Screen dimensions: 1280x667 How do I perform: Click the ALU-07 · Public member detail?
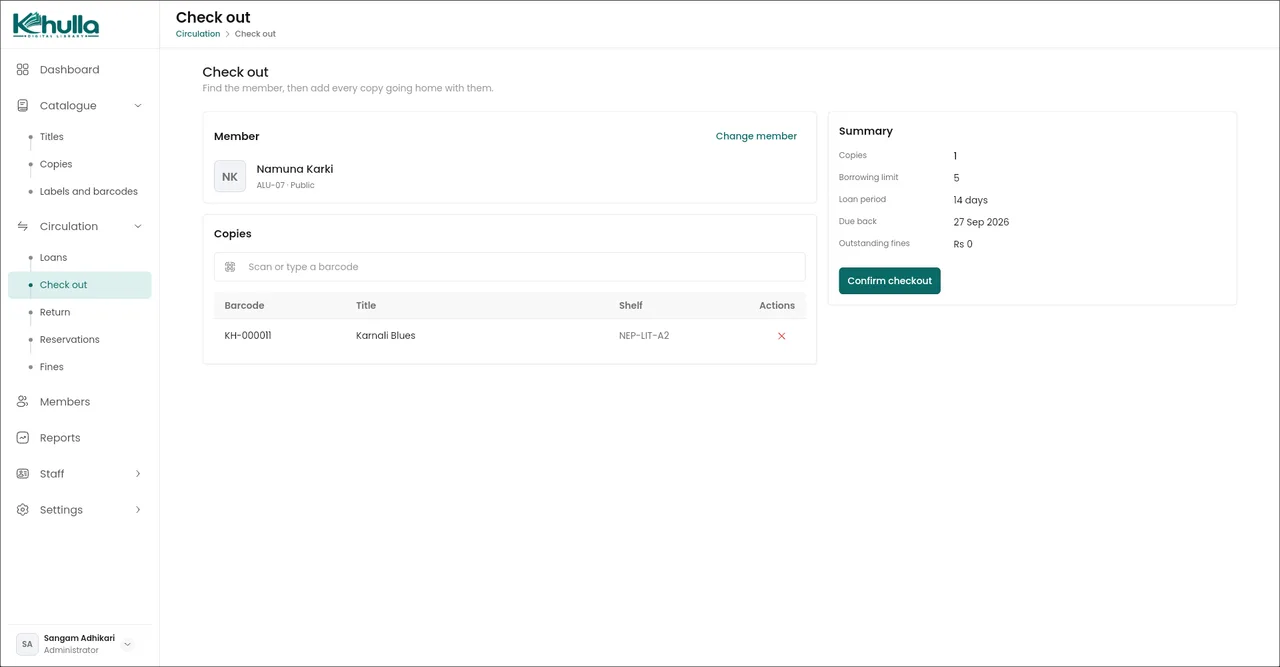click(286, 185)
